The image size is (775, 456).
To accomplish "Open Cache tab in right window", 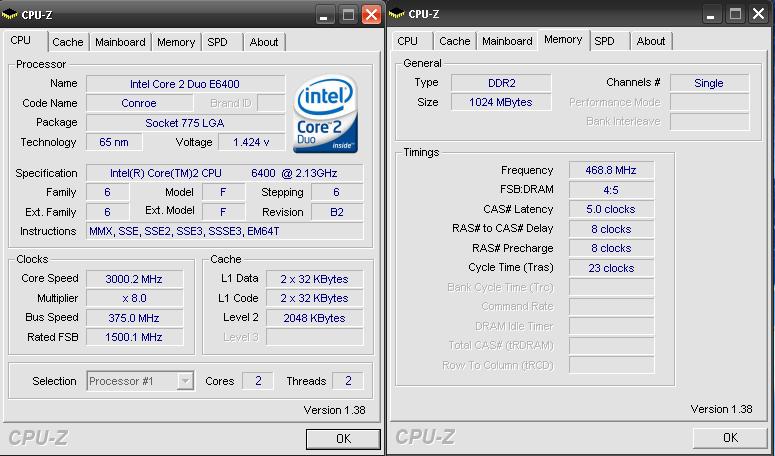I will pos(455,41).
